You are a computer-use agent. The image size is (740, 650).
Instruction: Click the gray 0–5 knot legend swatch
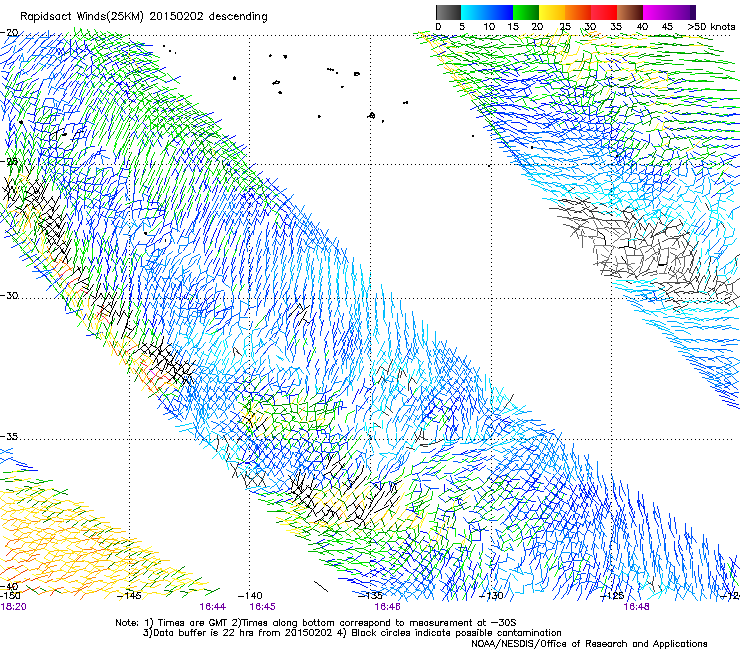coord(448,12)
